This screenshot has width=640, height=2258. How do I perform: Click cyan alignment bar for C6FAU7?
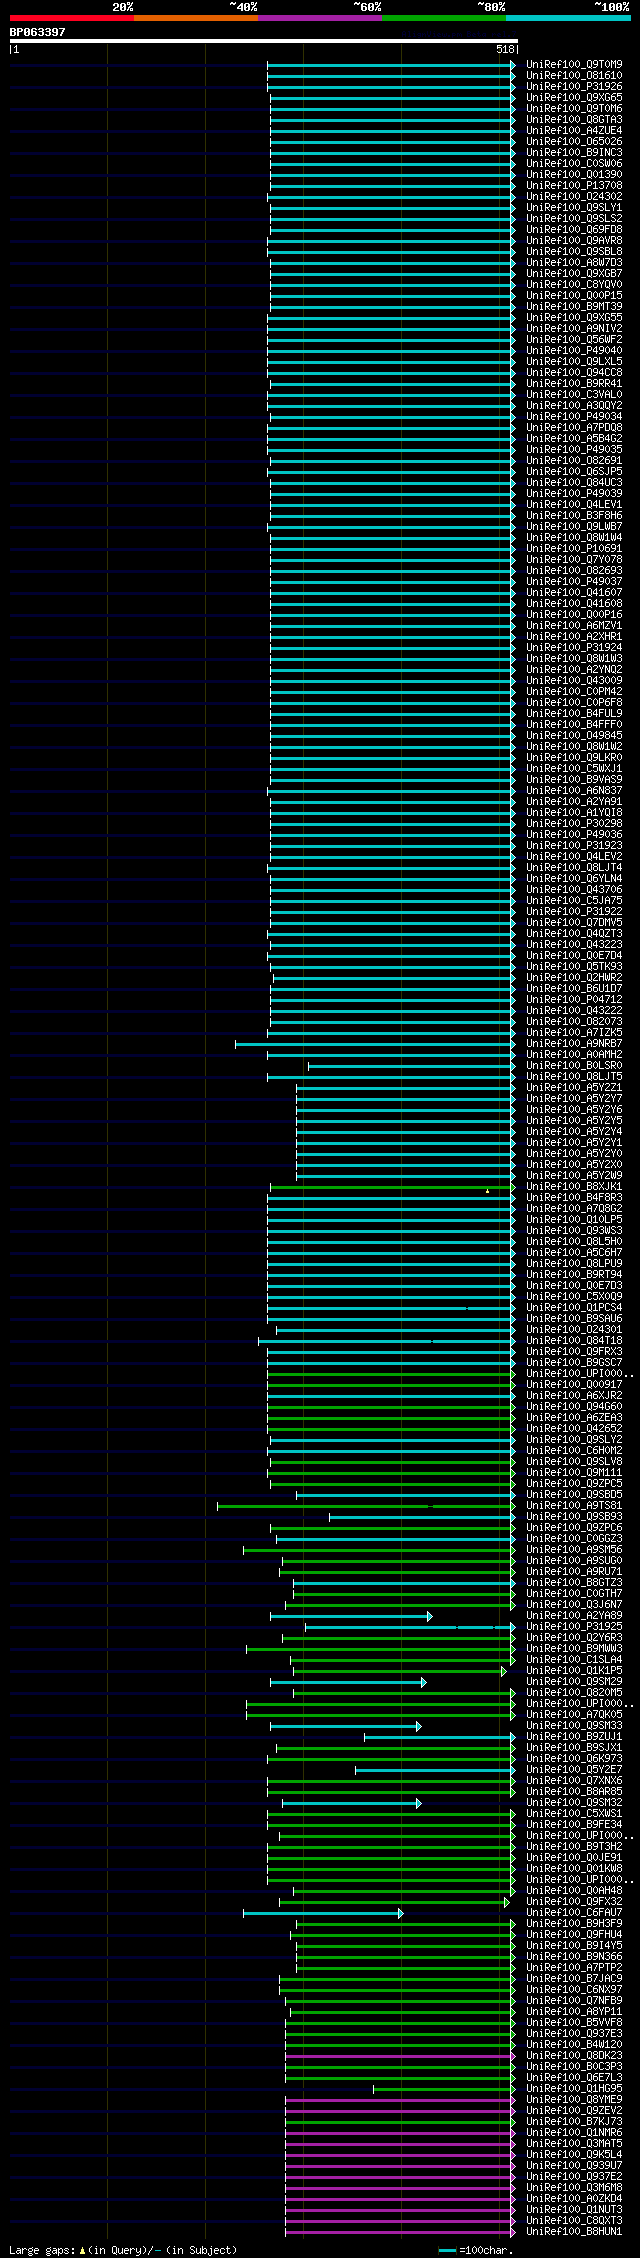pyautogui.click(x=323, y=1913)
